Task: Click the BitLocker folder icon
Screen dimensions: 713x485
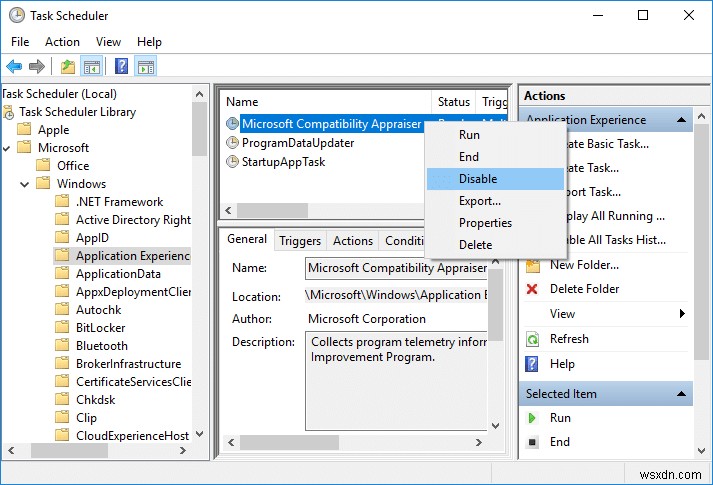Action: click(x=62, y=327)
